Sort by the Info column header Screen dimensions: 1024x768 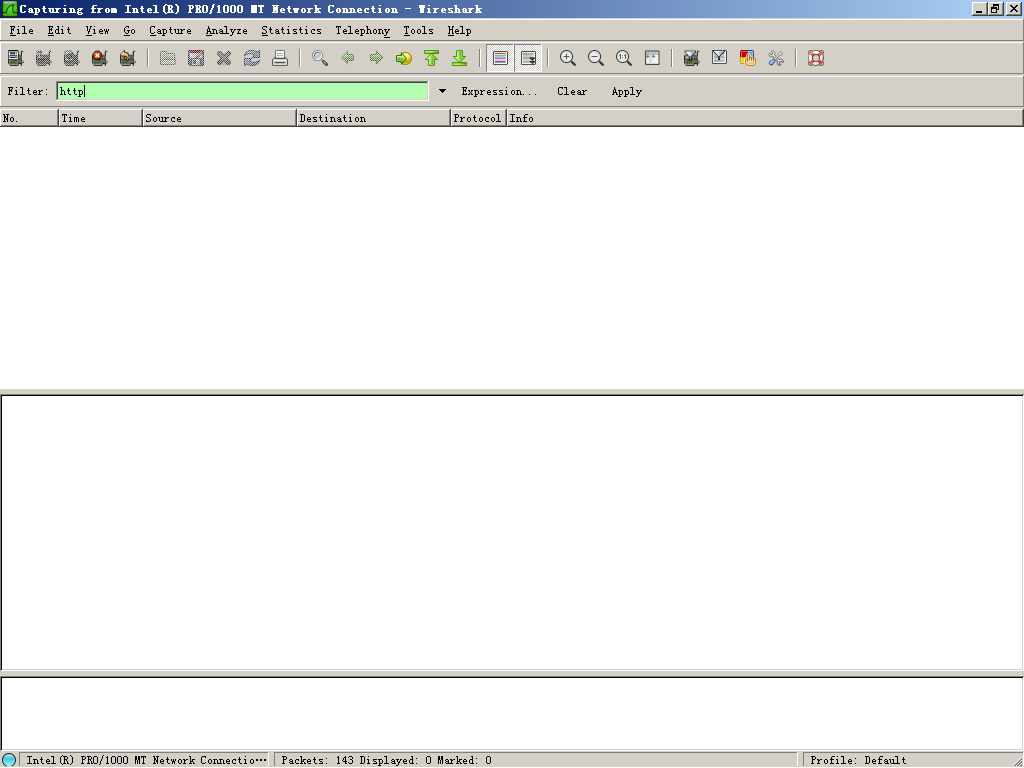(765, 118)
